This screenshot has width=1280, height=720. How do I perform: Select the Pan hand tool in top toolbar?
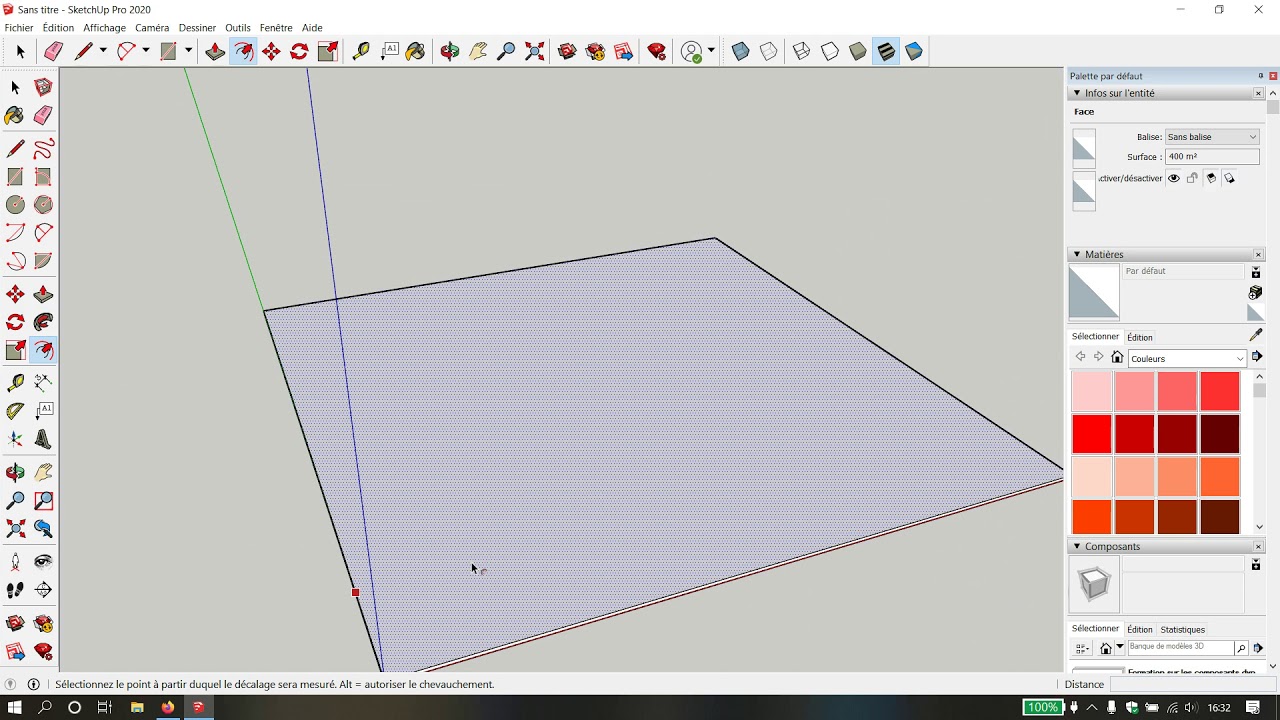pos(478,51)
